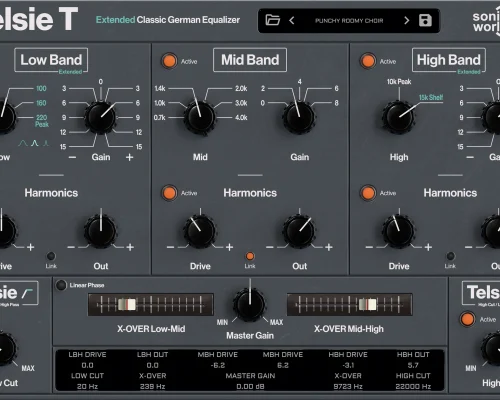The image size is (500, 400).
Task: Select the narrow bell shape icon in Low Band
Action: pyautogui.click(x=46, y=143)
